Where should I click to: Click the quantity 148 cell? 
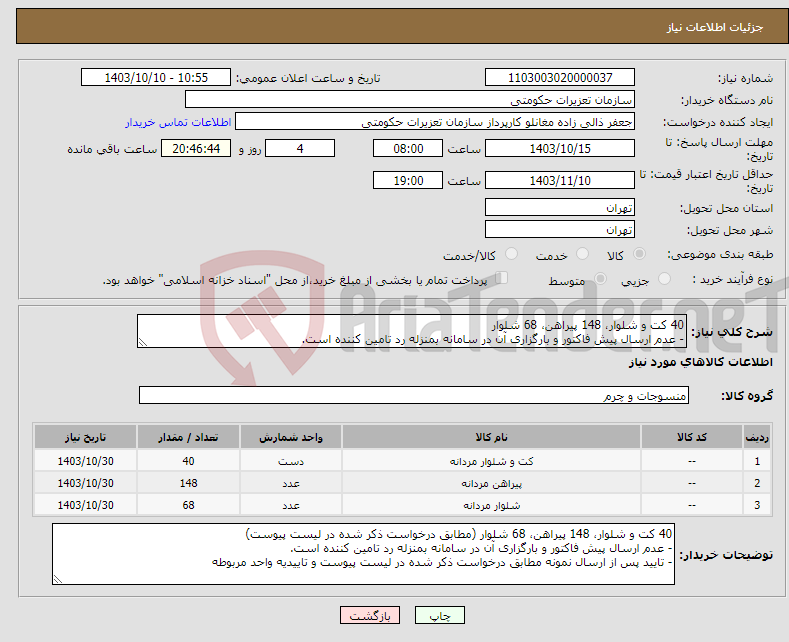(188, 483)
